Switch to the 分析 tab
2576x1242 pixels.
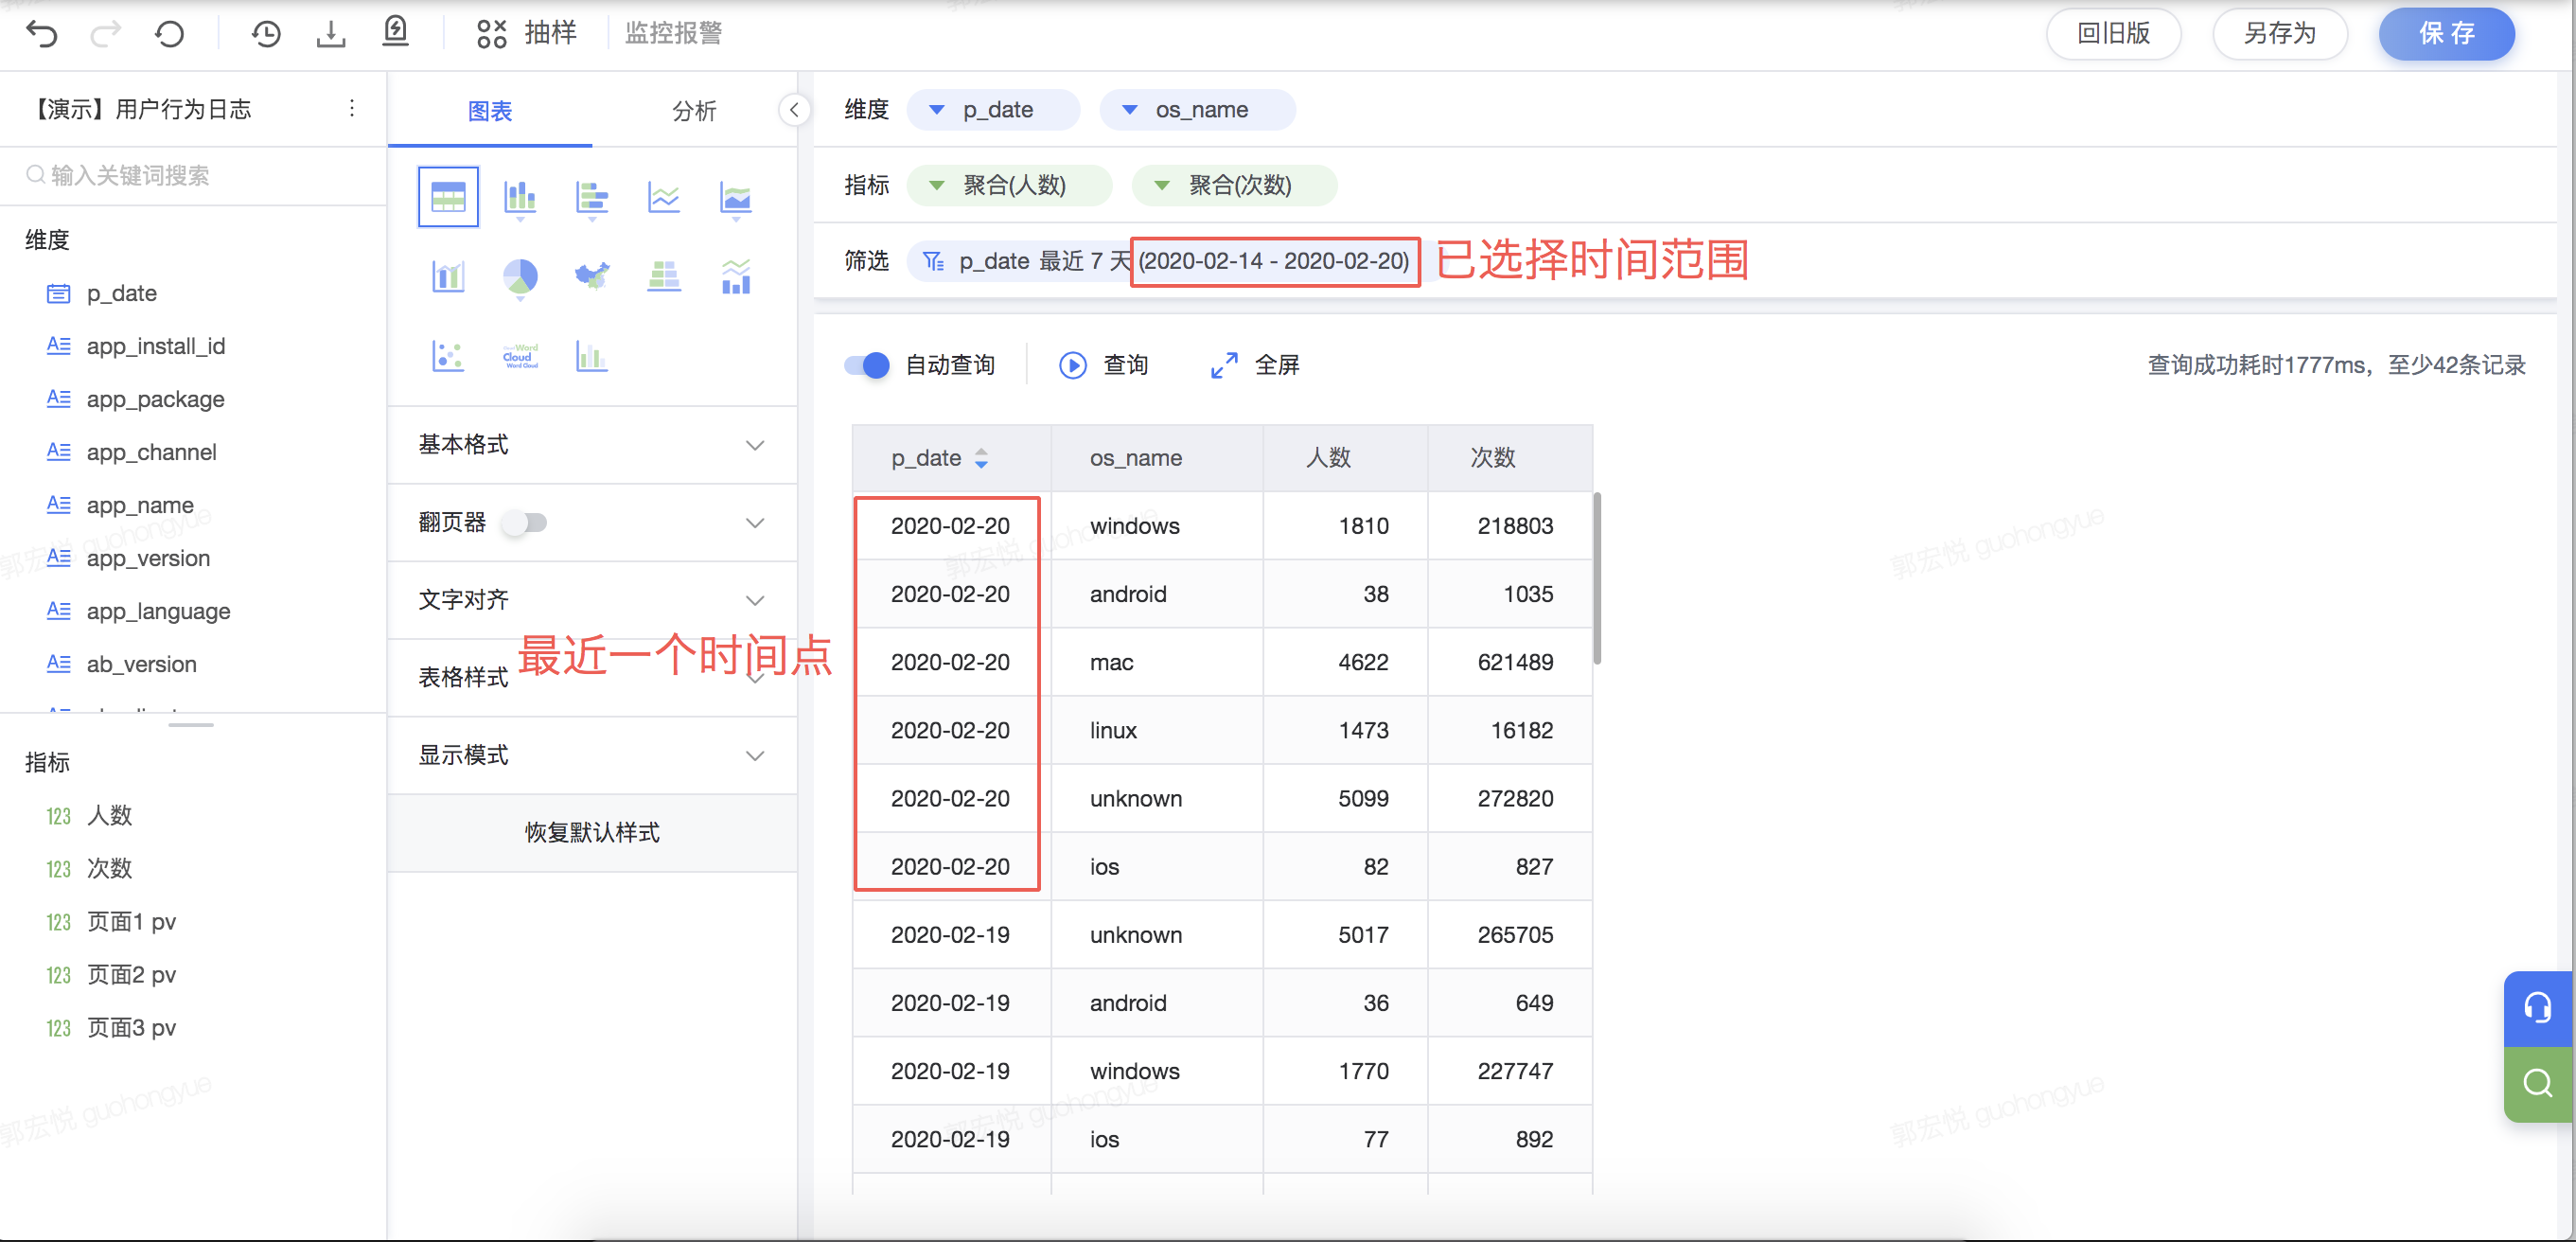pos(694,111)
